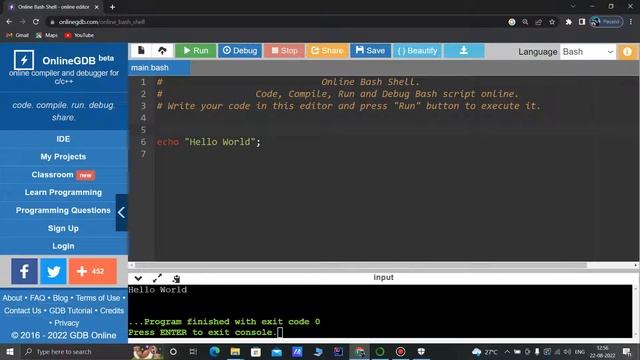
Task: Click empty editor line 7
Action: click(x=396, y=154)
